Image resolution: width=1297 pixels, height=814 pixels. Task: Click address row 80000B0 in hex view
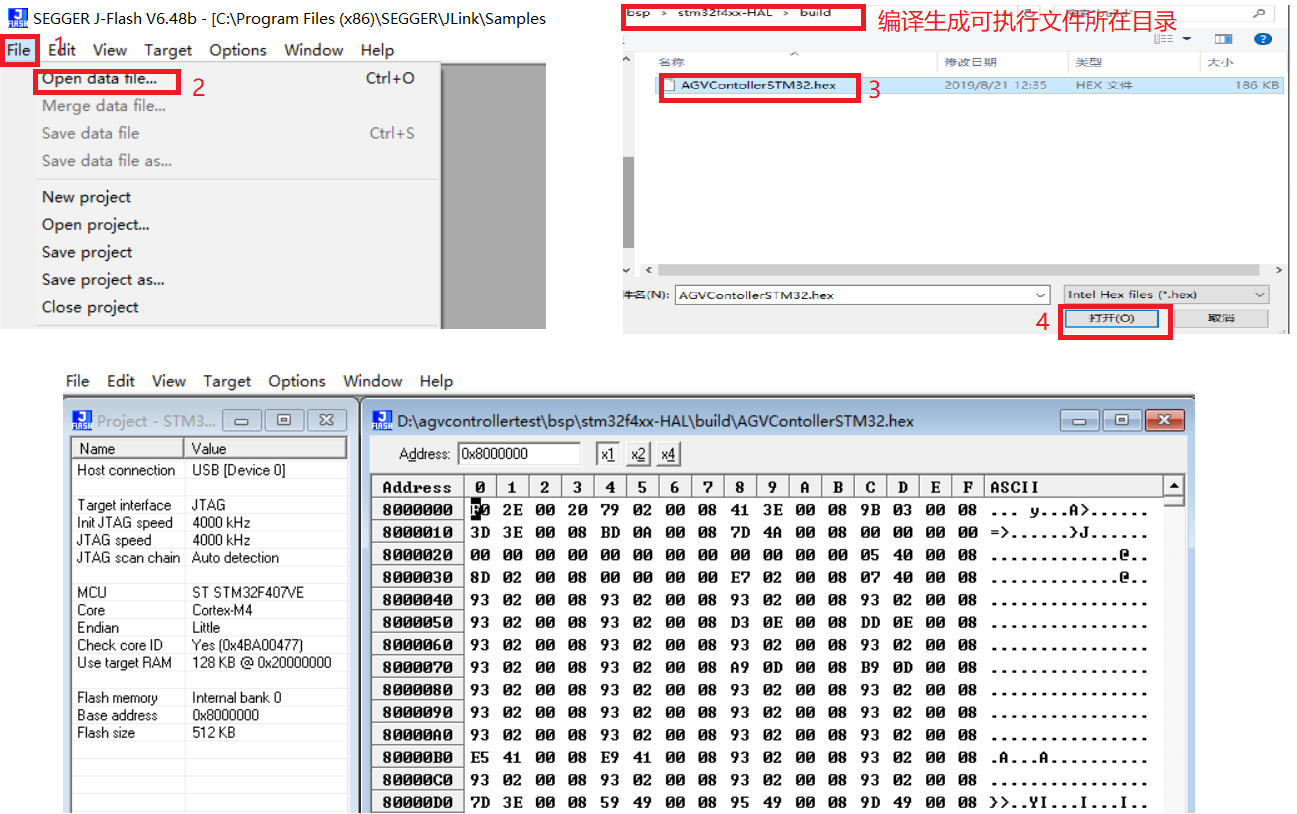(x=418, y=757)
